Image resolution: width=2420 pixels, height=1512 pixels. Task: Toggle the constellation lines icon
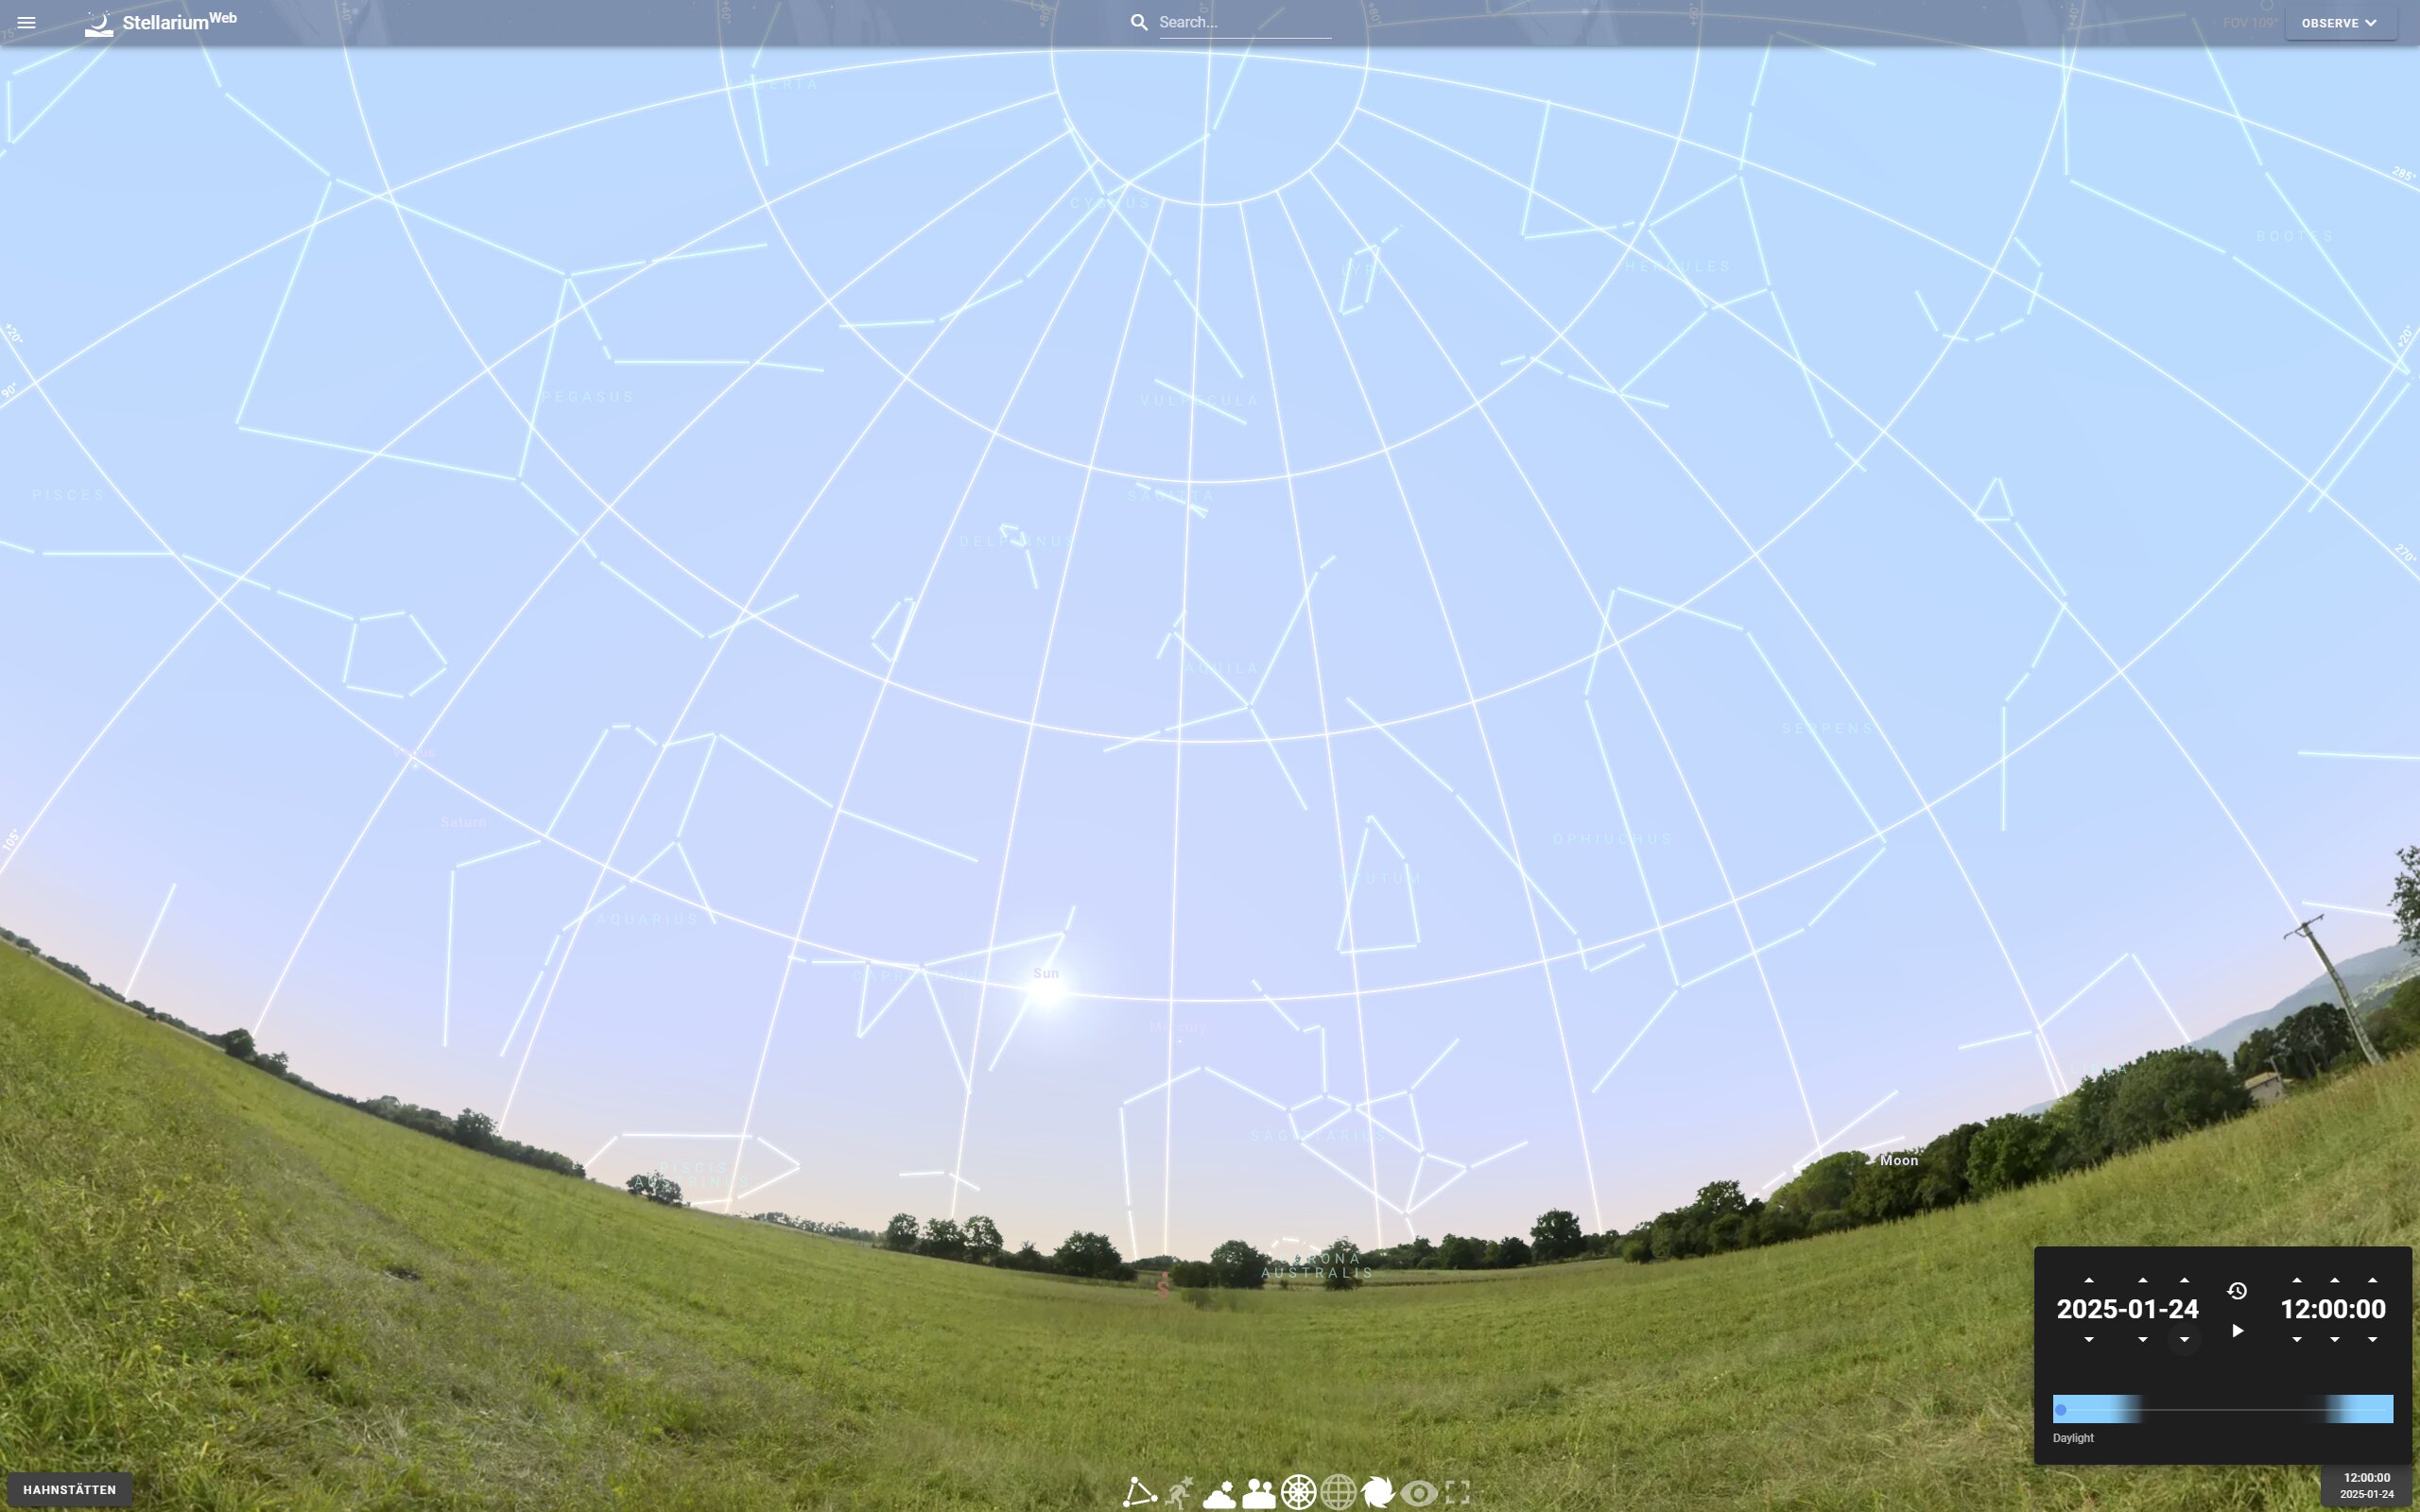(x=1139, y=1492)
